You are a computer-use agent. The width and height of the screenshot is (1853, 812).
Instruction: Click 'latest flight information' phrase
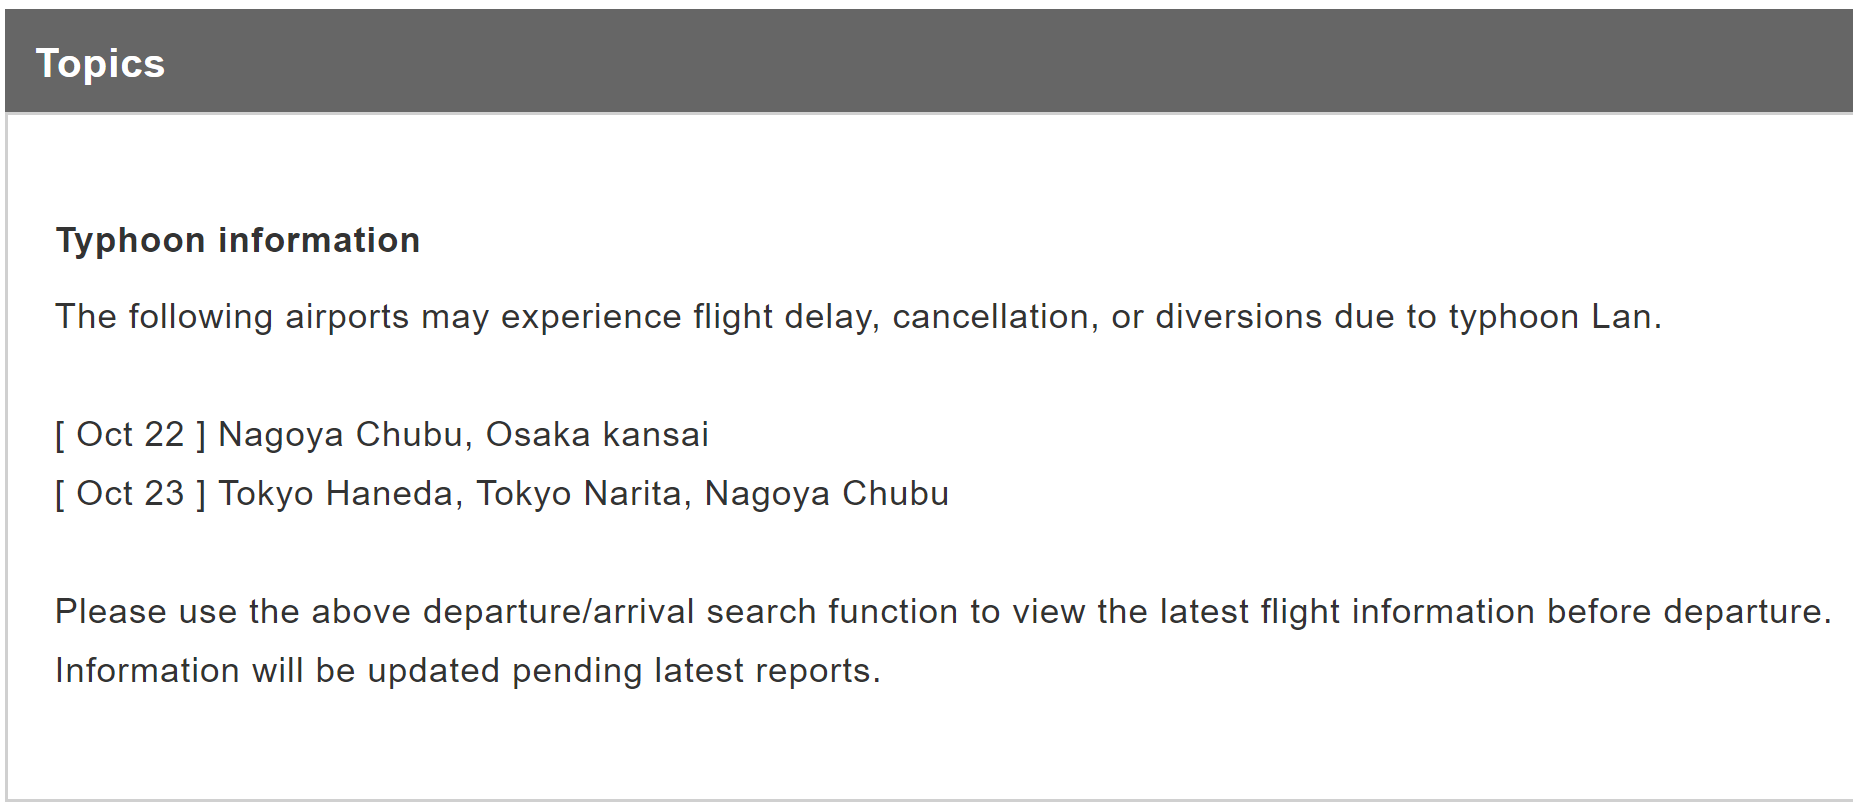tap(1347, 612)
